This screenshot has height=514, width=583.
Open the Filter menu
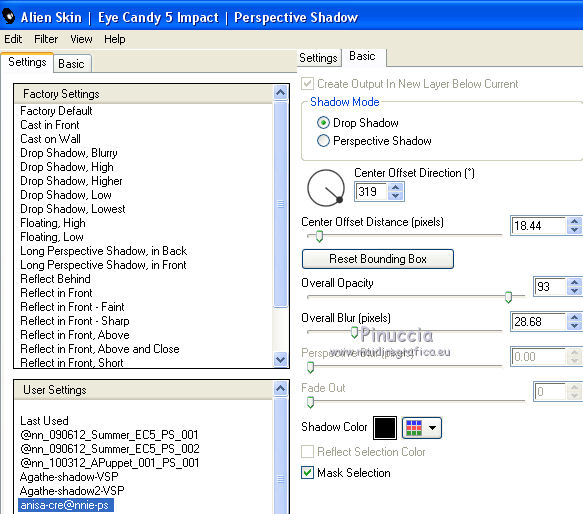pos(46,39)
